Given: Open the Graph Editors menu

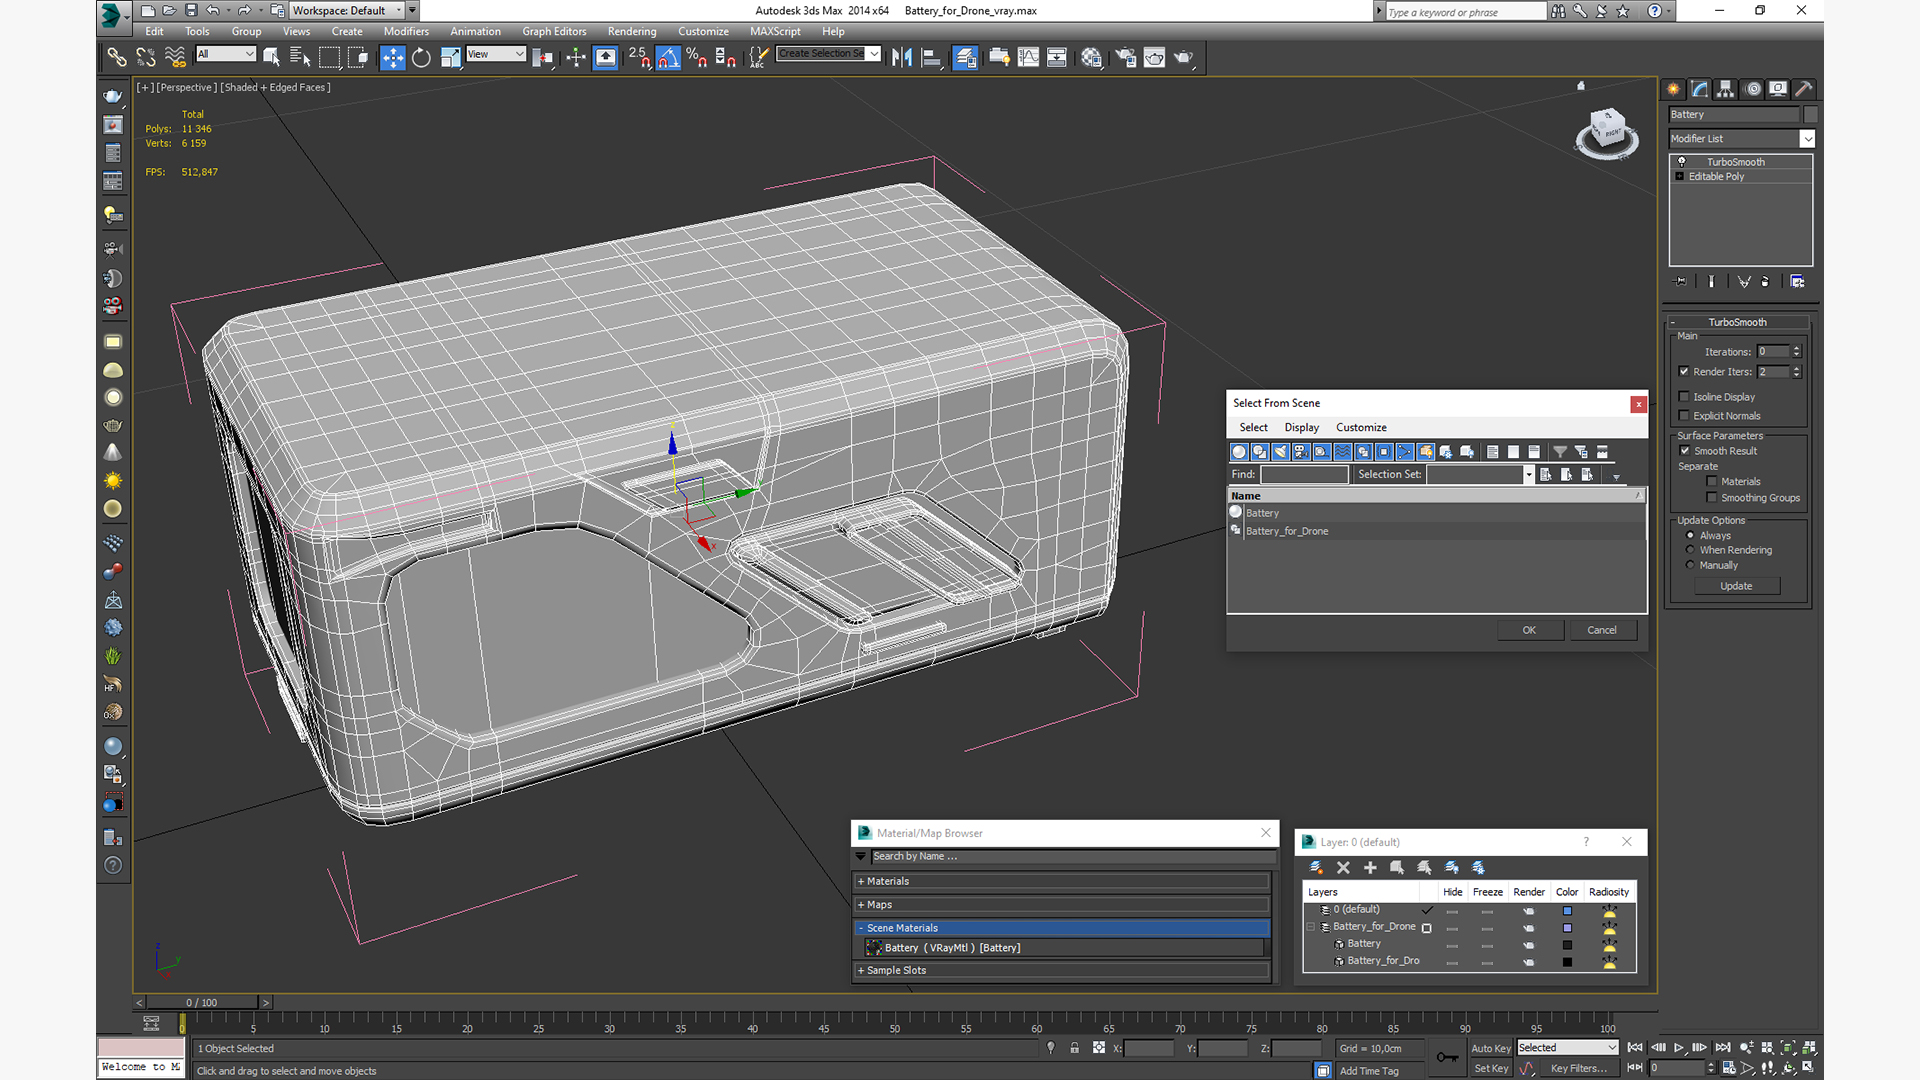Looking at the screenshot, I should (x=554, y=32).
